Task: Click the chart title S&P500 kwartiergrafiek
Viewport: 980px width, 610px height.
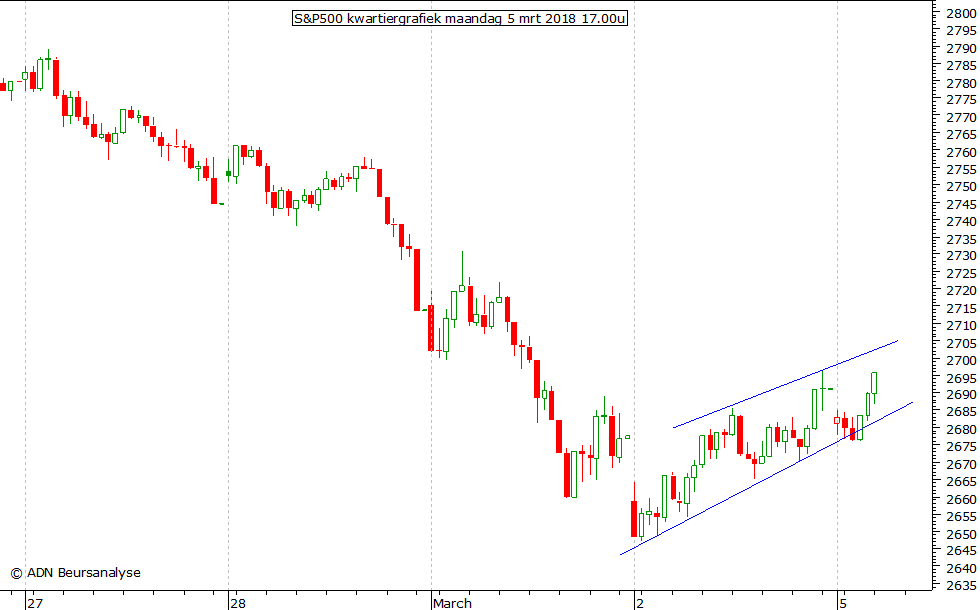Action: [x=459, y=18]
